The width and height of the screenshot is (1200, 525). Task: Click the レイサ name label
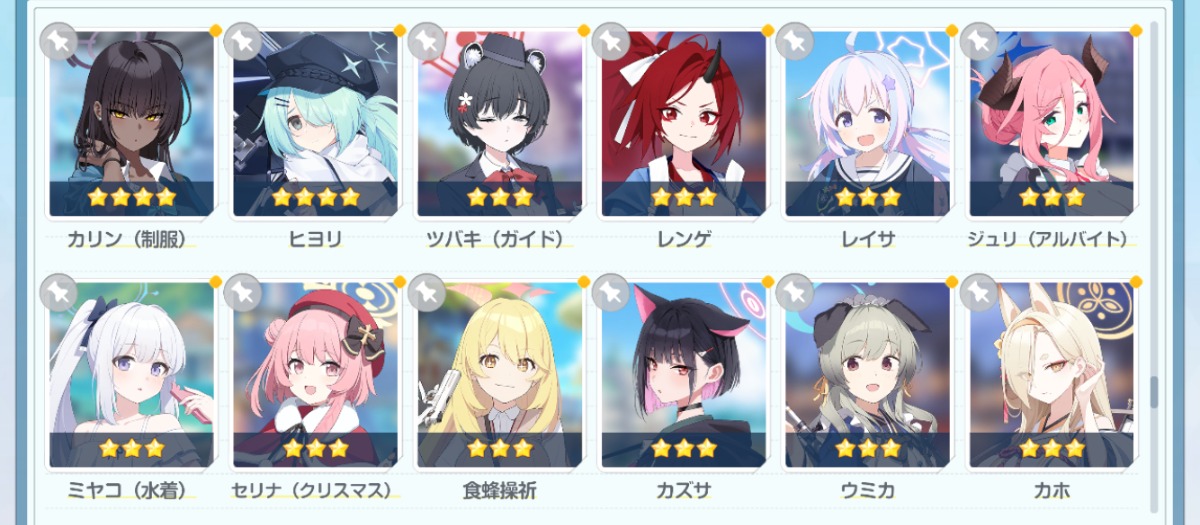click(x=868, y=239)
